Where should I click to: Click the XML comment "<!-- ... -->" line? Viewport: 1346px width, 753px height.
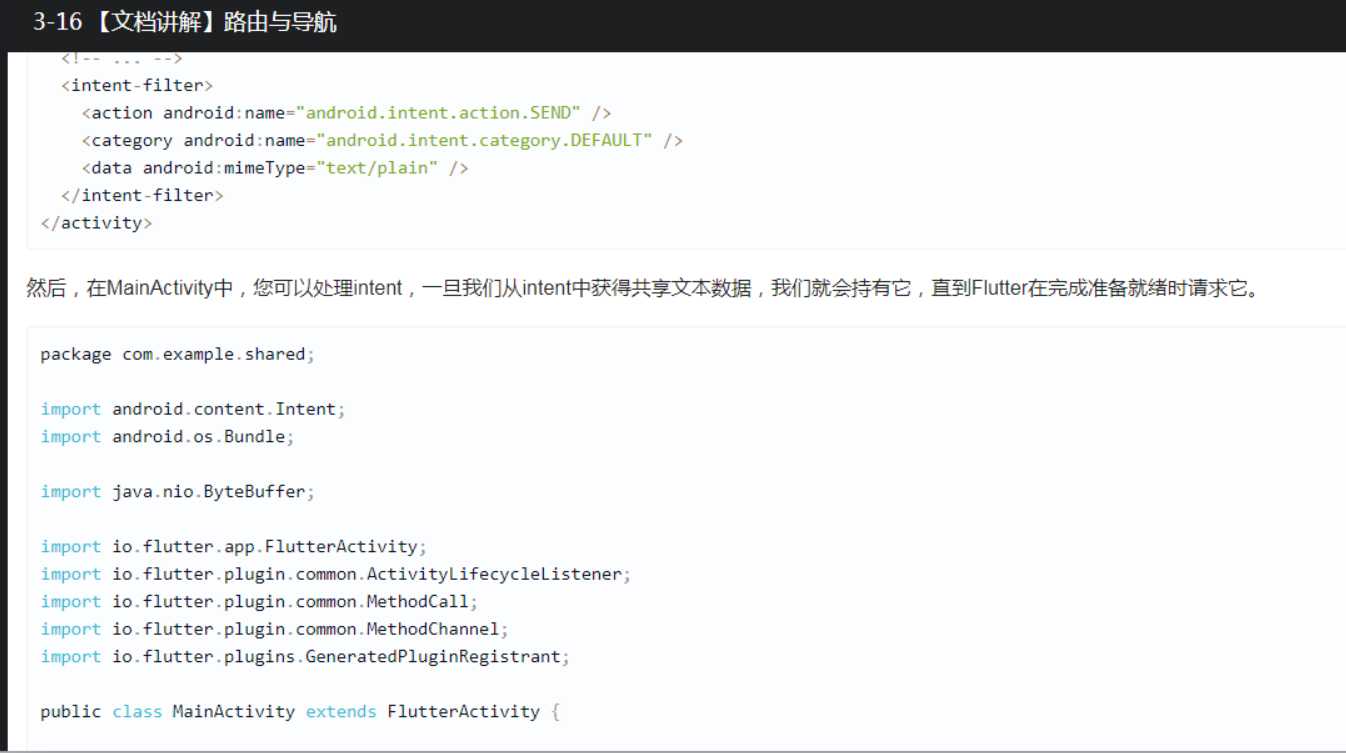122,58
